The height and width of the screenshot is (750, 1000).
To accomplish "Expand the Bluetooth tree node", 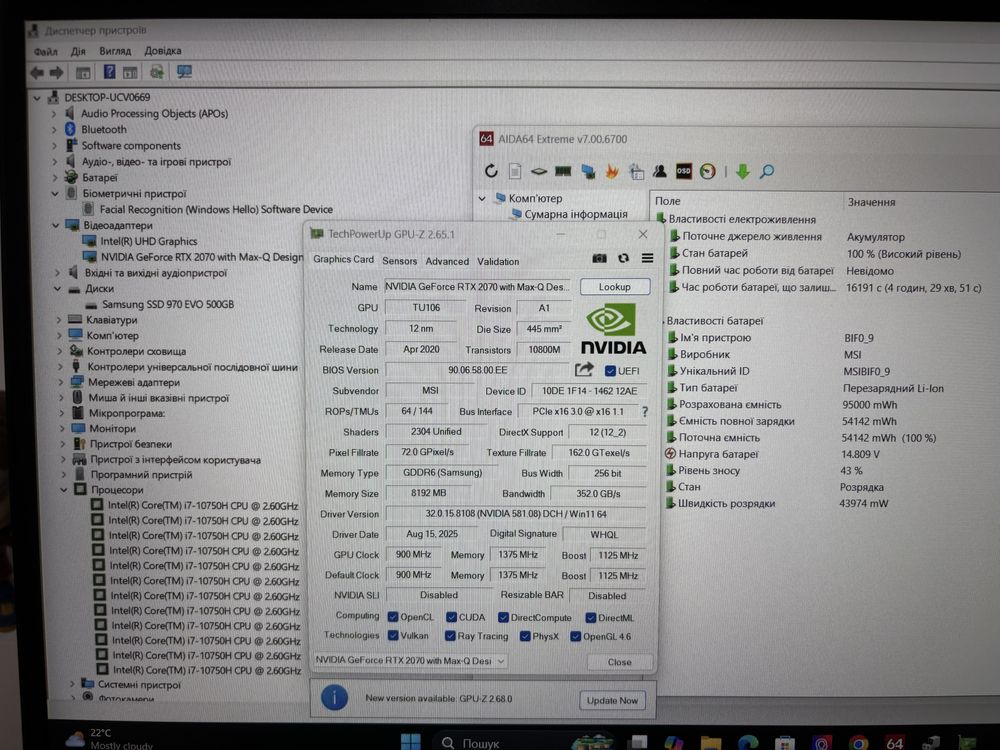I will [55, 129].
